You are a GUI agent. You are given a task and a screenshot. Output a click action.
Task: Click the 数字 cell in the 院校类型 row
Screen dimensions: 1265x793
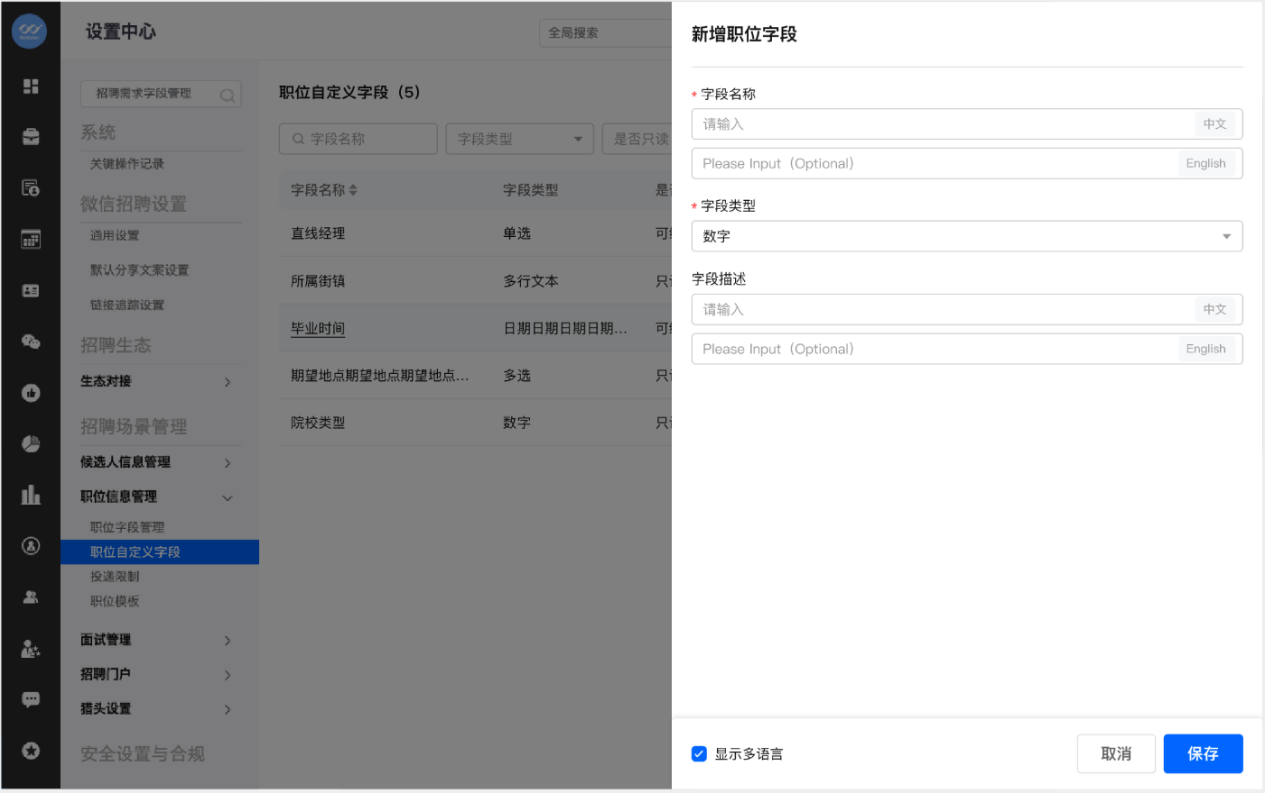coord(517,423)
